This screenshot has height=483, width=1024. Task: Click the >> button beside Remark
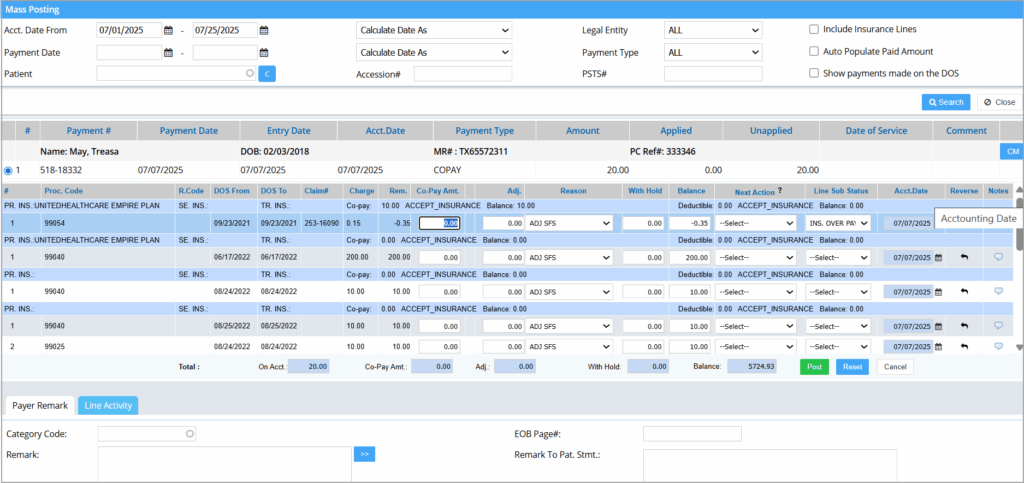tap(364, 454)
